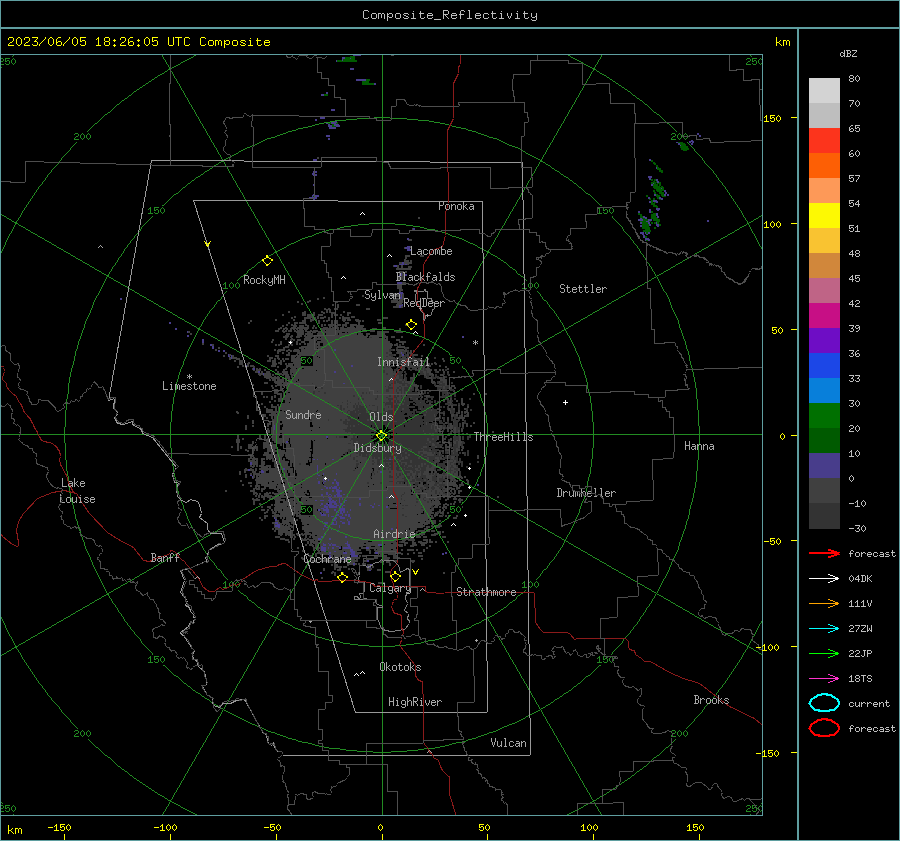Click the Lake Louise label

(x=77, y=491)
